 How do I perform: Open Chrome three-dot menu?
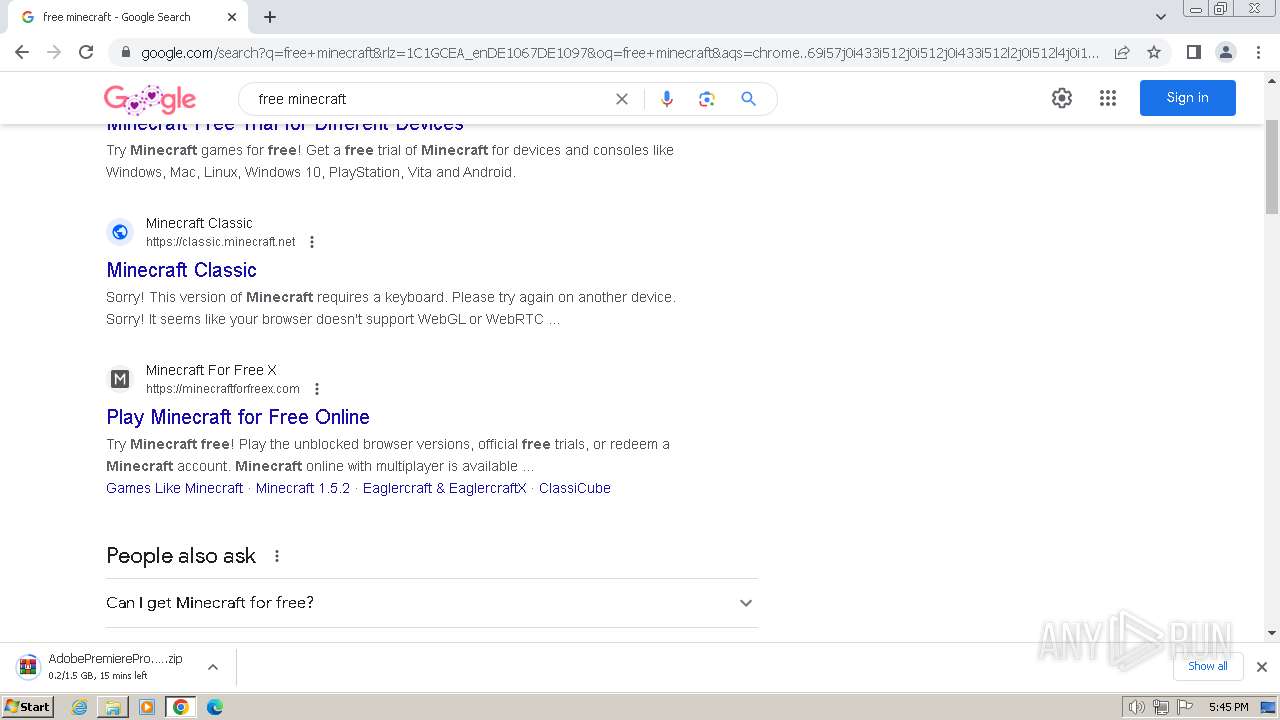1256,52
